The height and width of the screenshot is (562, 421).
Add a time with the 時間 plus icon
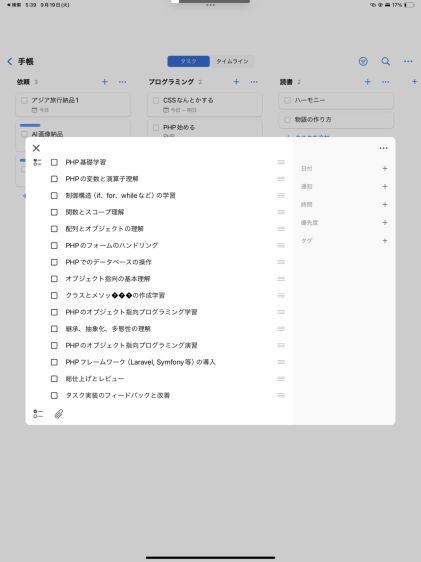385,205
